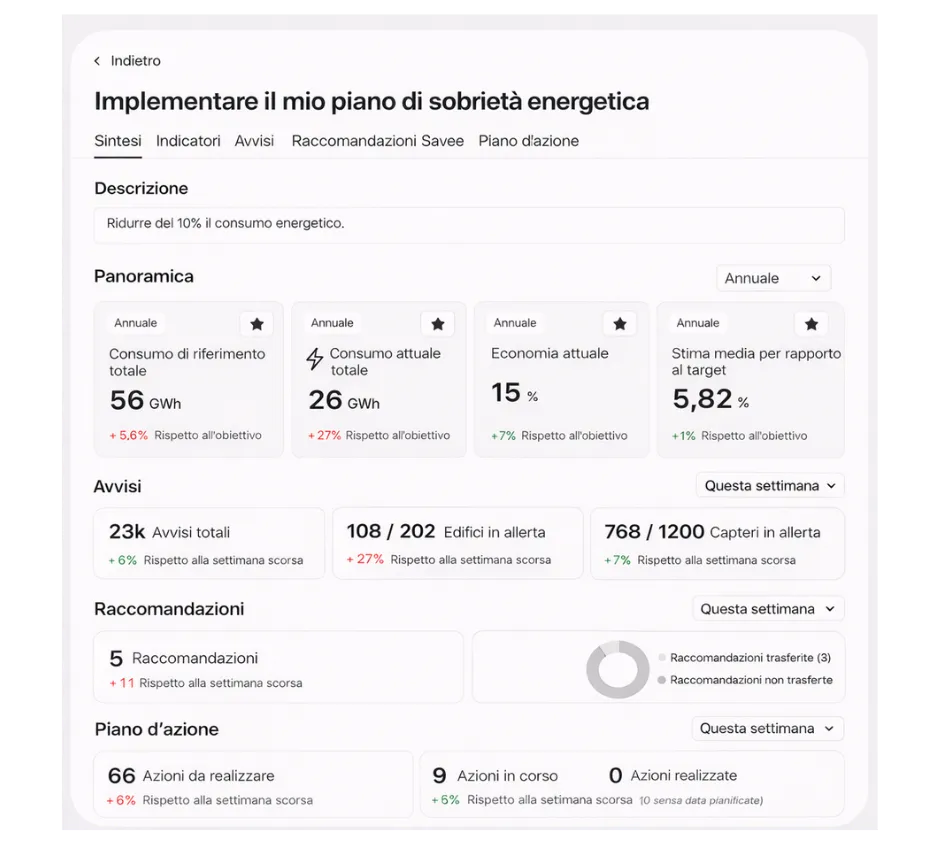Viewport: 940px width, 845px height.
Task: Star the Economia attuale card
Action: 620,323
